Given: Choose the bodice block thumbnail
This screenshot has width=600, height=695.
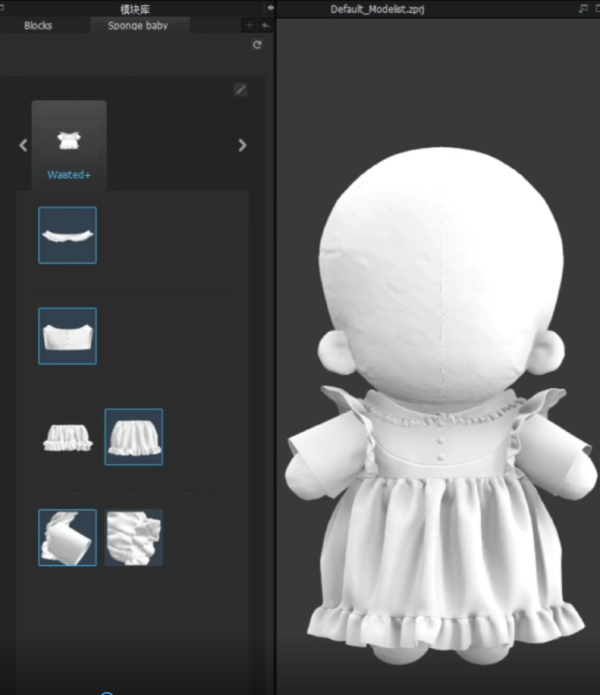Looking at the screenshot, I should click(x=67, y=336).
